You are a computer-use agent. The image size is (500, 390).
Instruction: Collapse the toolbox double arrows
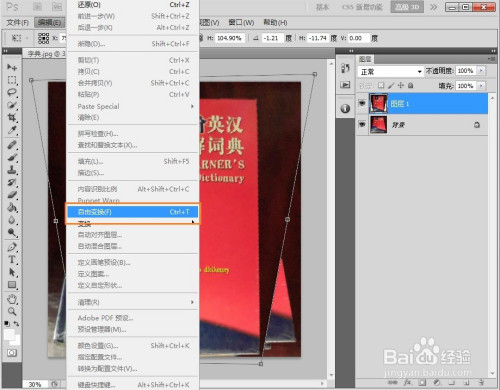(x=5, y=51)
